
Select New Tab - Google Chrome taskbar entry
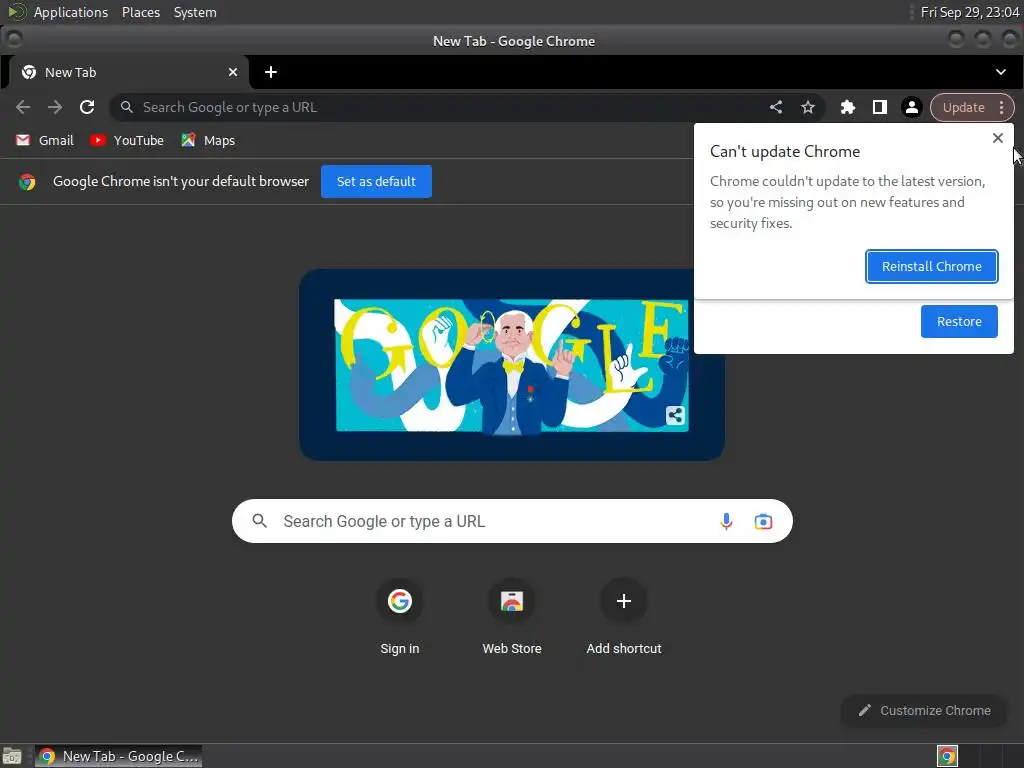pyautogui.click(x=118, y=756)
